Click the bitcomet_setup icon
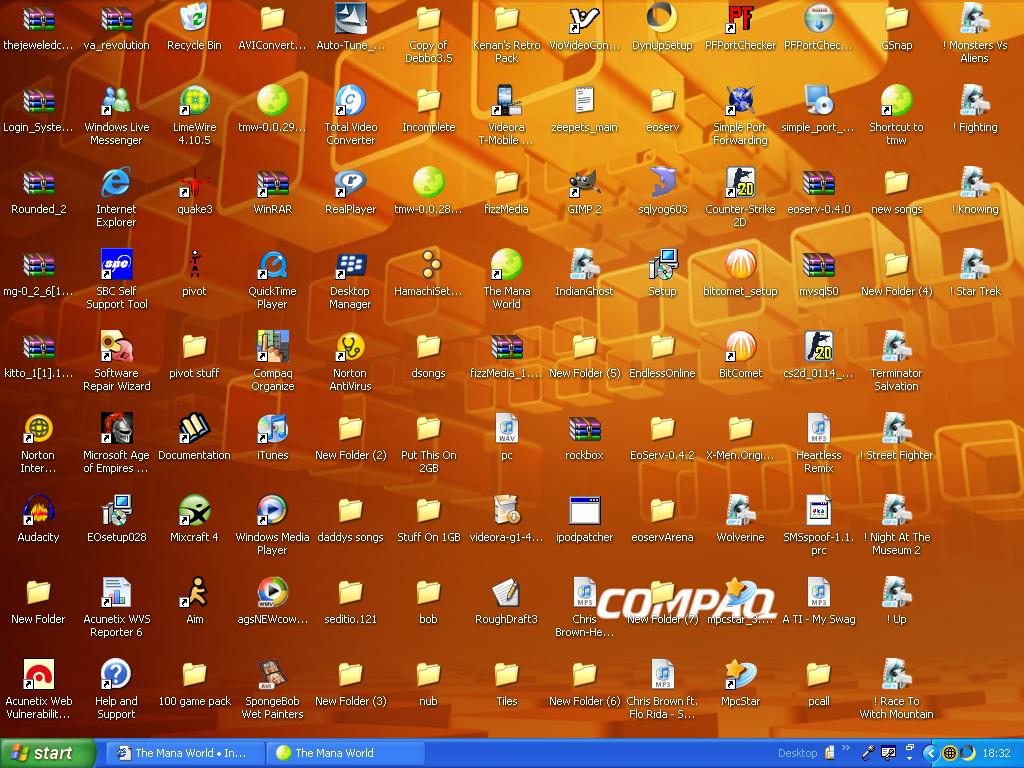 pyautogui.click(x=741, y=264)
